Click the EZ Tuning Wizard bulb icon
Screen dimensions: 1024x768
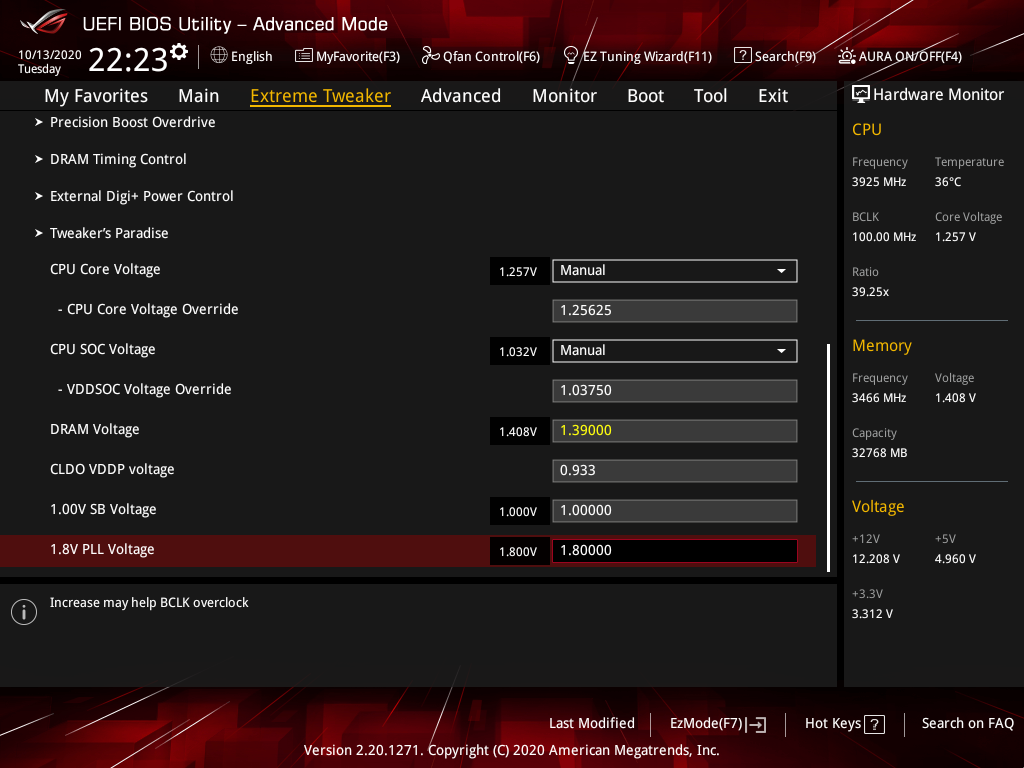(571, 56)
